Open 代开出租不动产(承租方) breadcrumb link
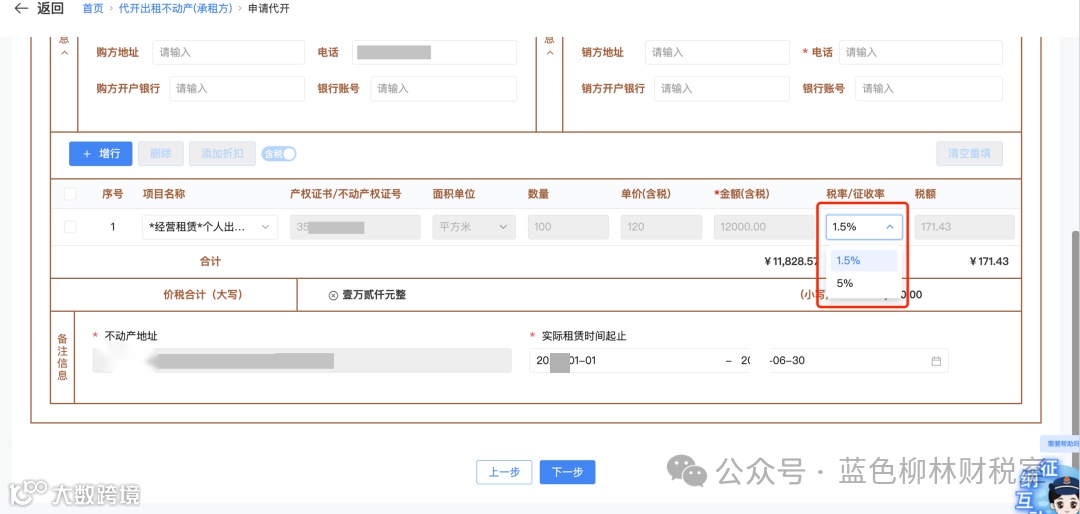The image size is (1080, 514). pos(177,9)
